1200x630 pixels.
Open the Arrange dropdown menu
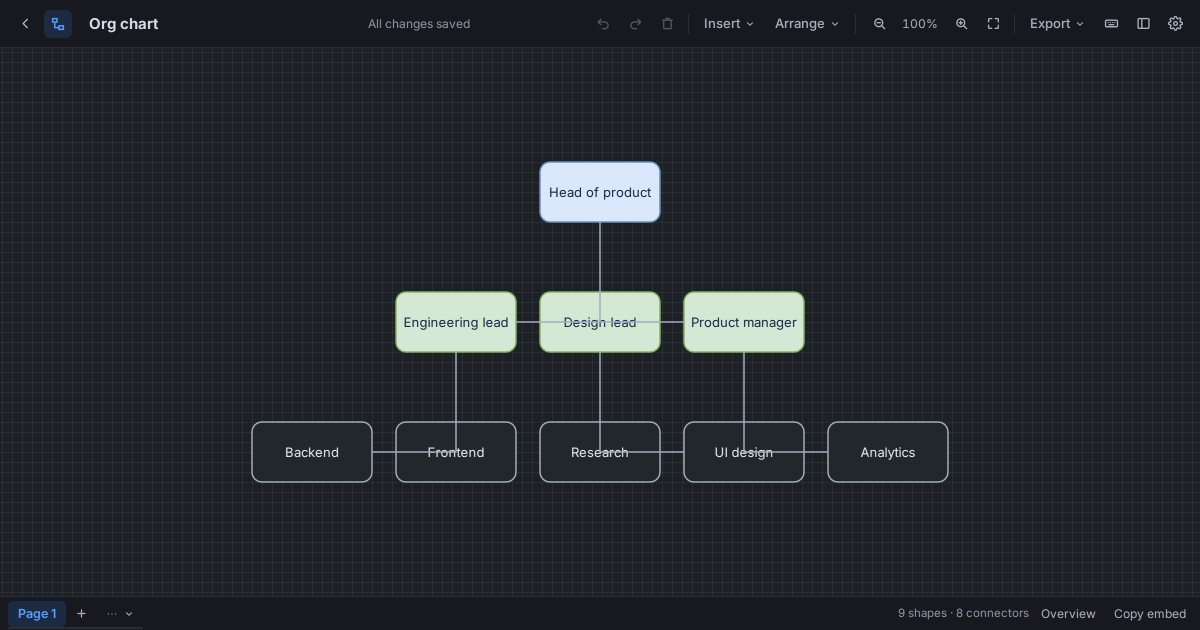807,24
